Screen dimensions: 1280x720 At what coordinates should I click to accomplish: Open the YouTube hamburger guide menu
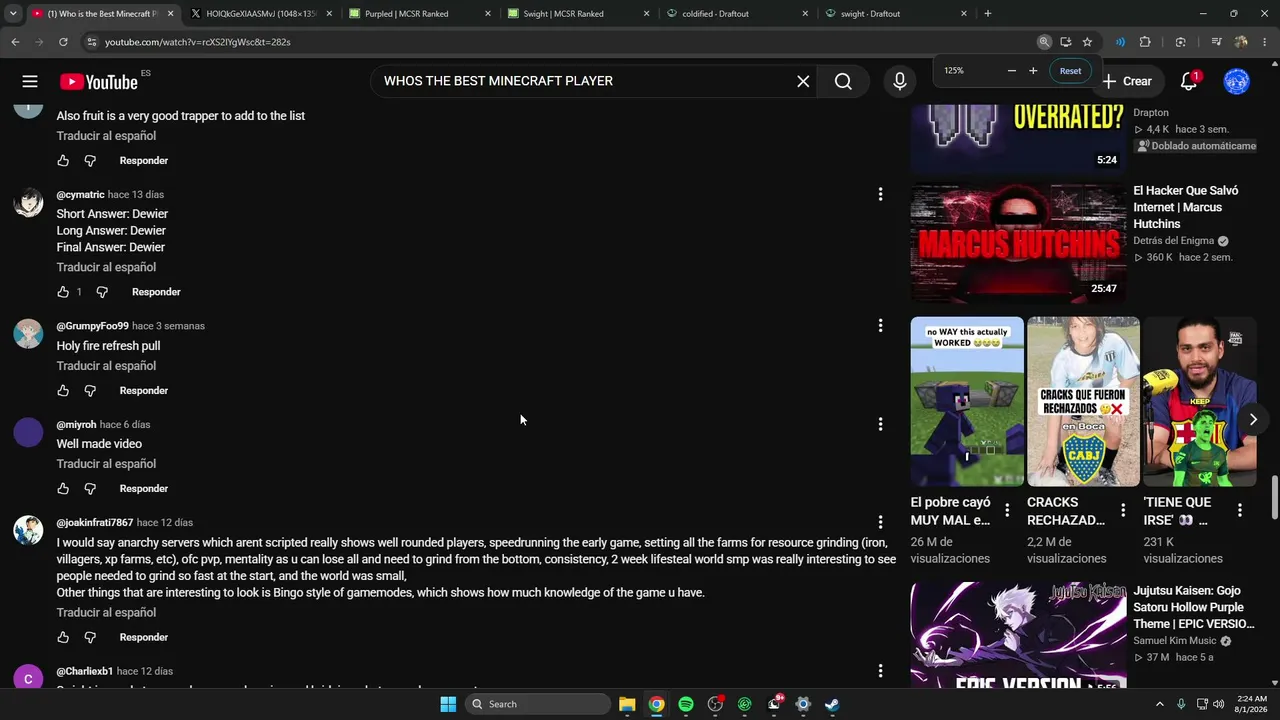30,82
